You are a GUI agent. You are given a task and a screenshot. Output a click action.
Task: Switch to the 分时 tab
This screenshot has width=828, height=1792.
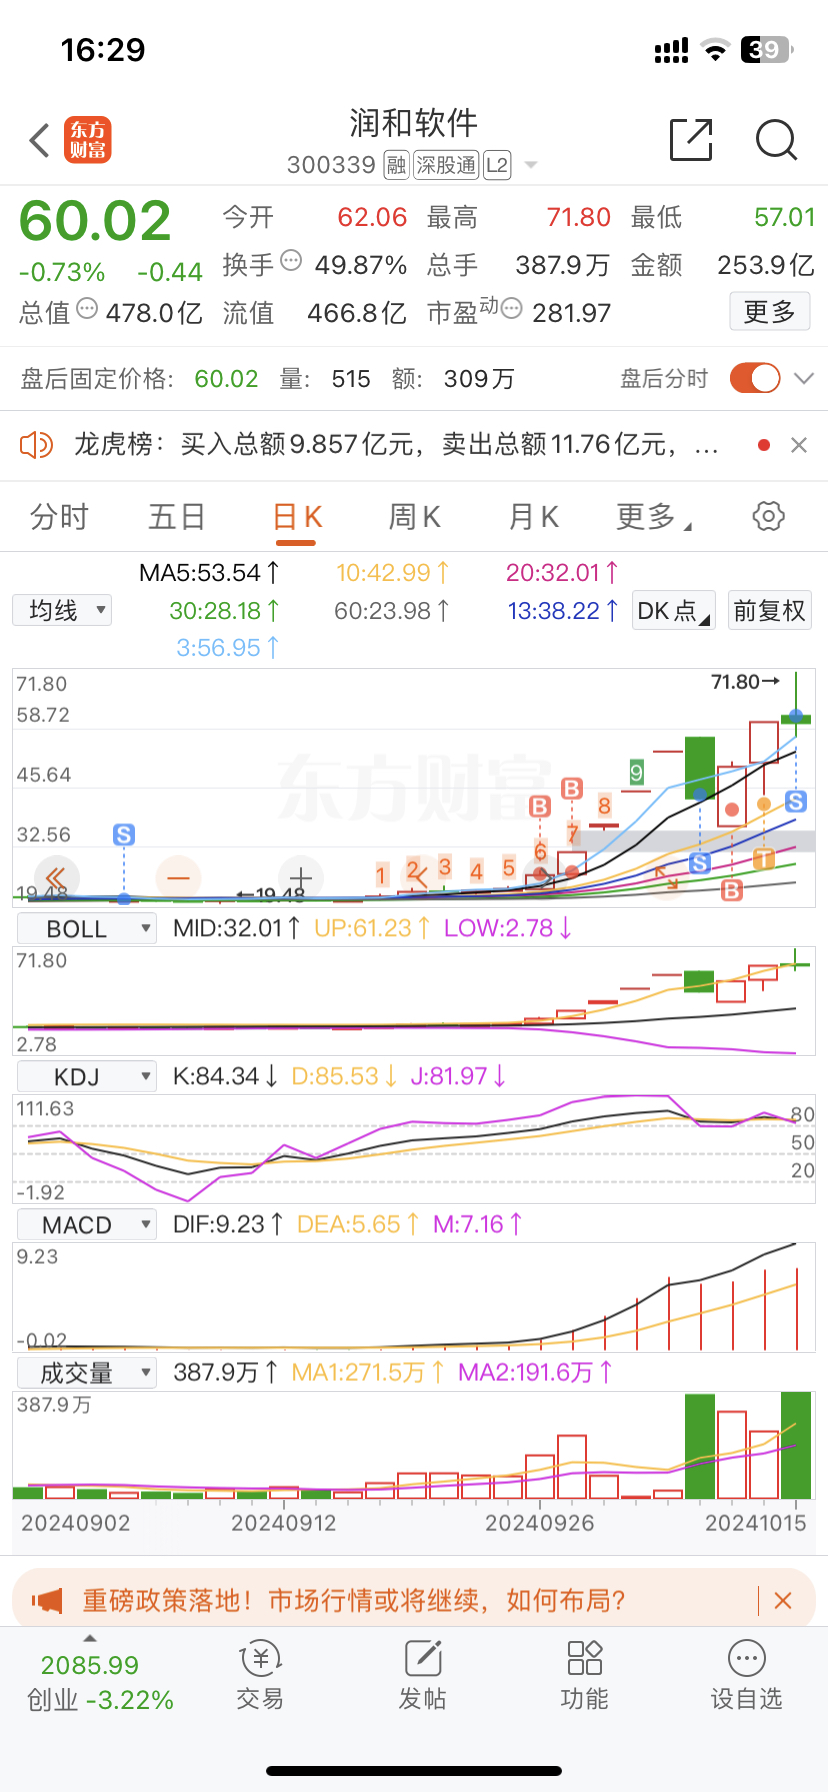click(x=59, y=517)
